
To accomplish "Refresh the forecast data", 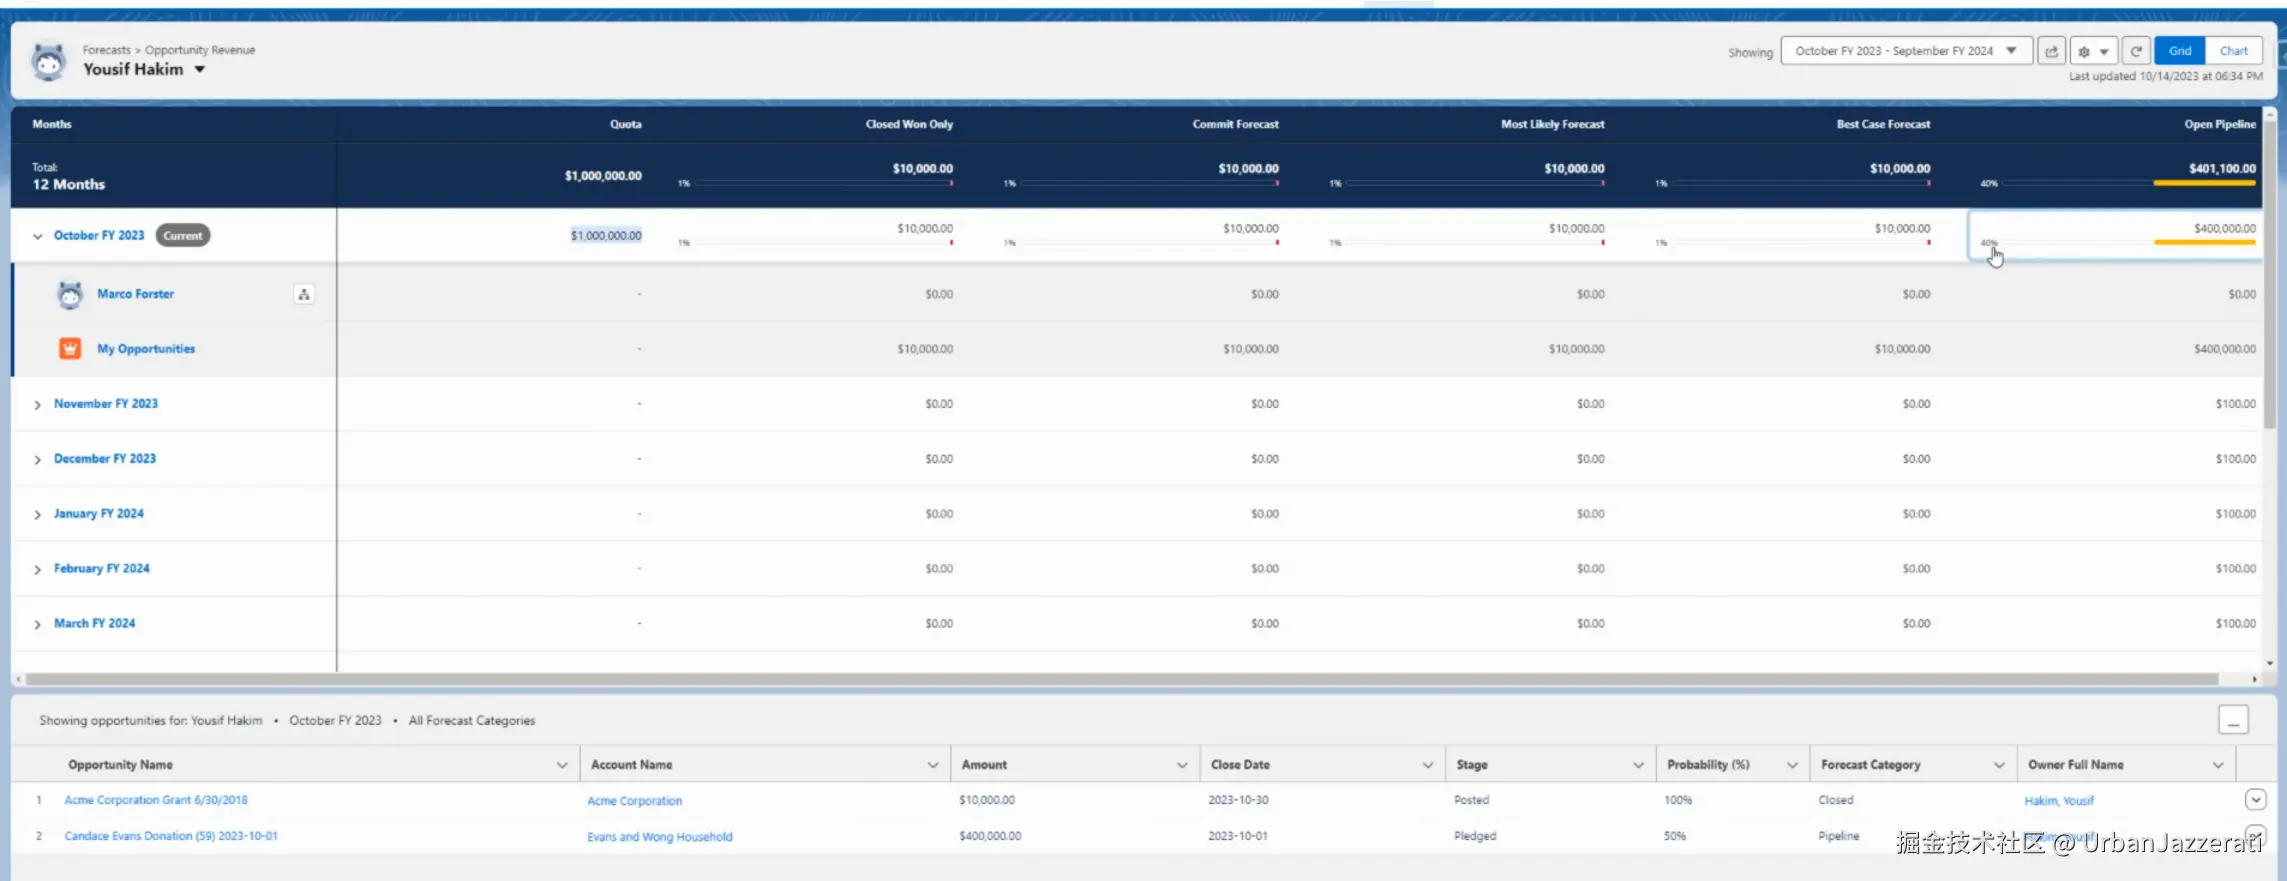I will 2136,51.
